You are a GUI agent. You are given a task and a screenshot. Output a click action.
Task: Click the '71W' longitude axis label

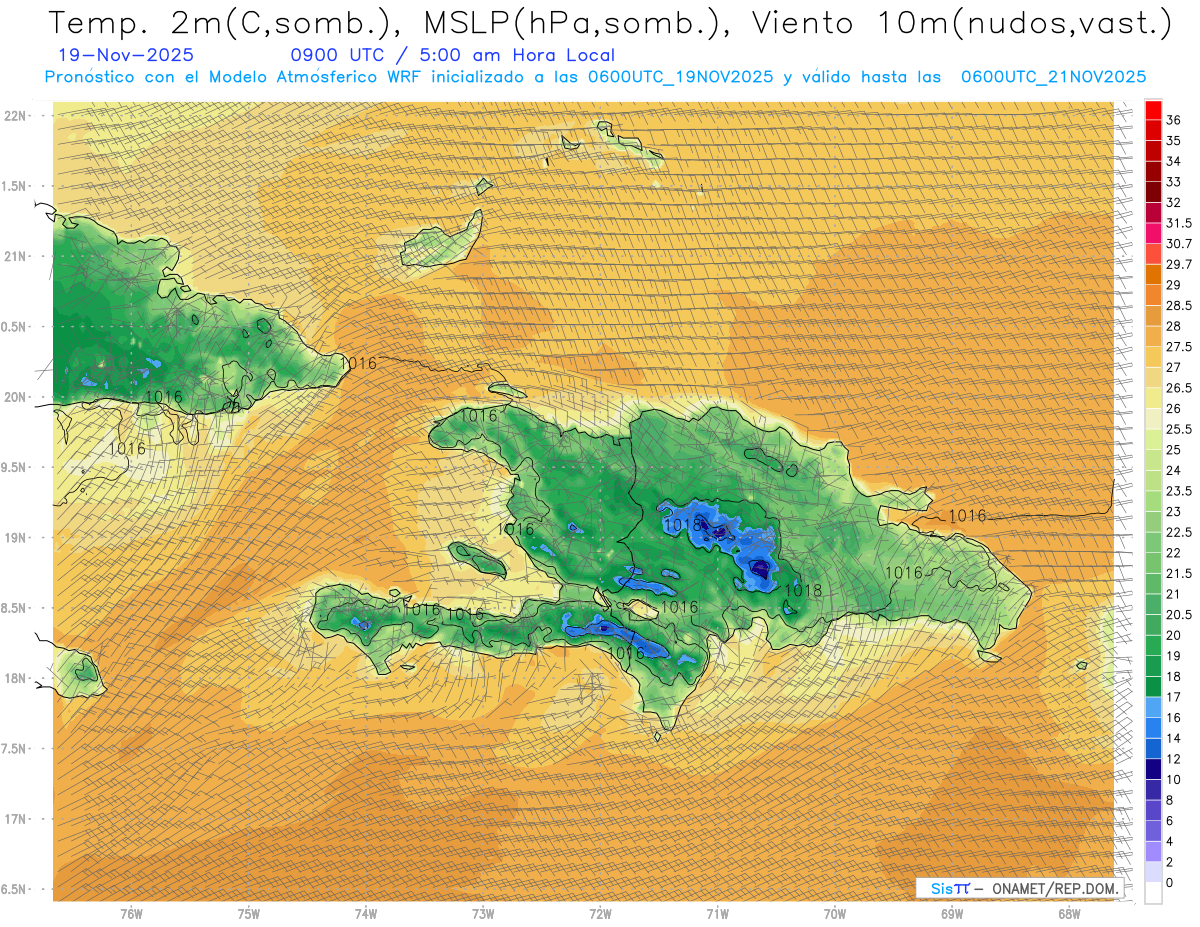[x=717, y=913]
